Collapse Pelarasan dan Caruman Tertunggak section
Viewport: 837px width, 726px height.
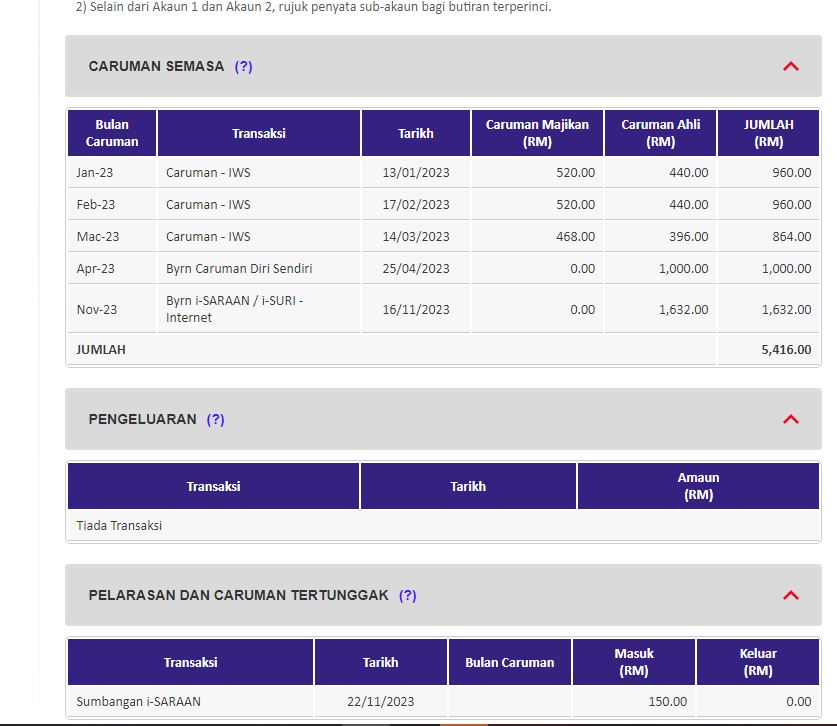click(x=790, y=595)
